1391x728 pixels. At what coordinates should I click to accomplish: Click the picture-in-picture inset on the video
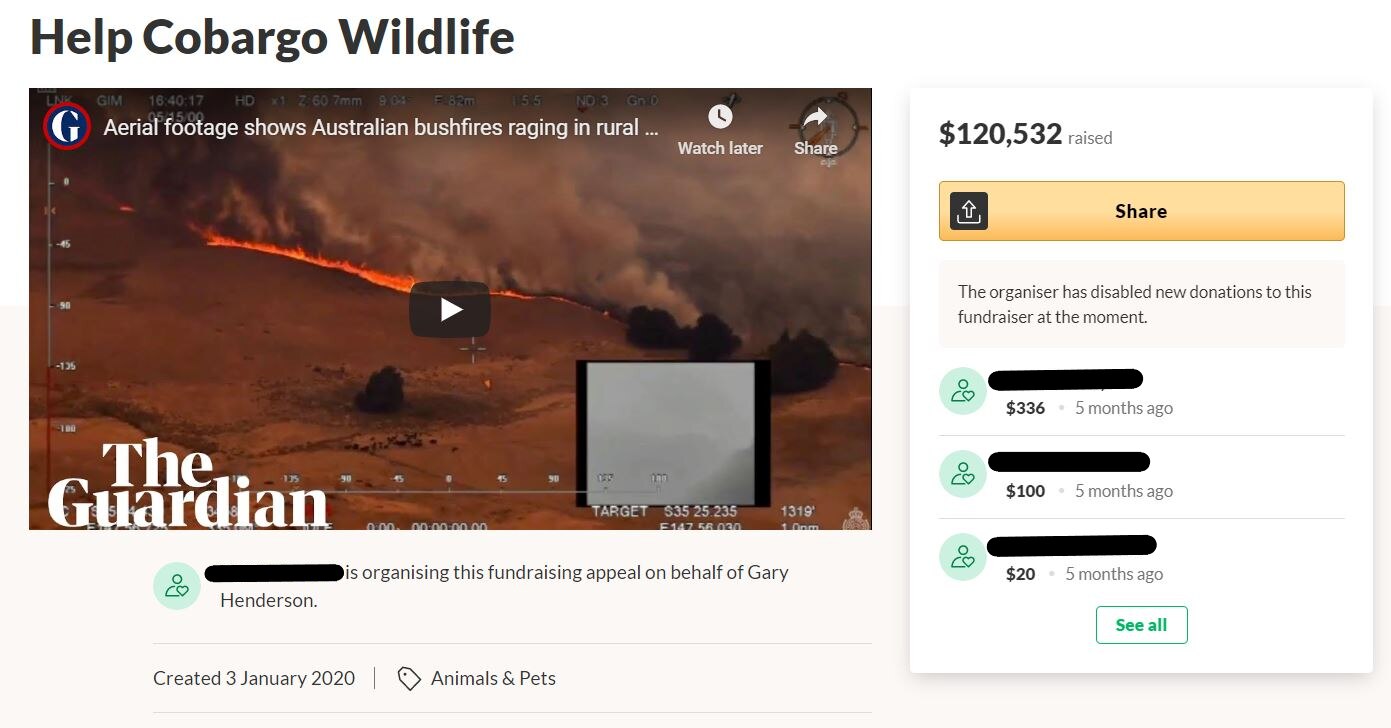(672, 434)
